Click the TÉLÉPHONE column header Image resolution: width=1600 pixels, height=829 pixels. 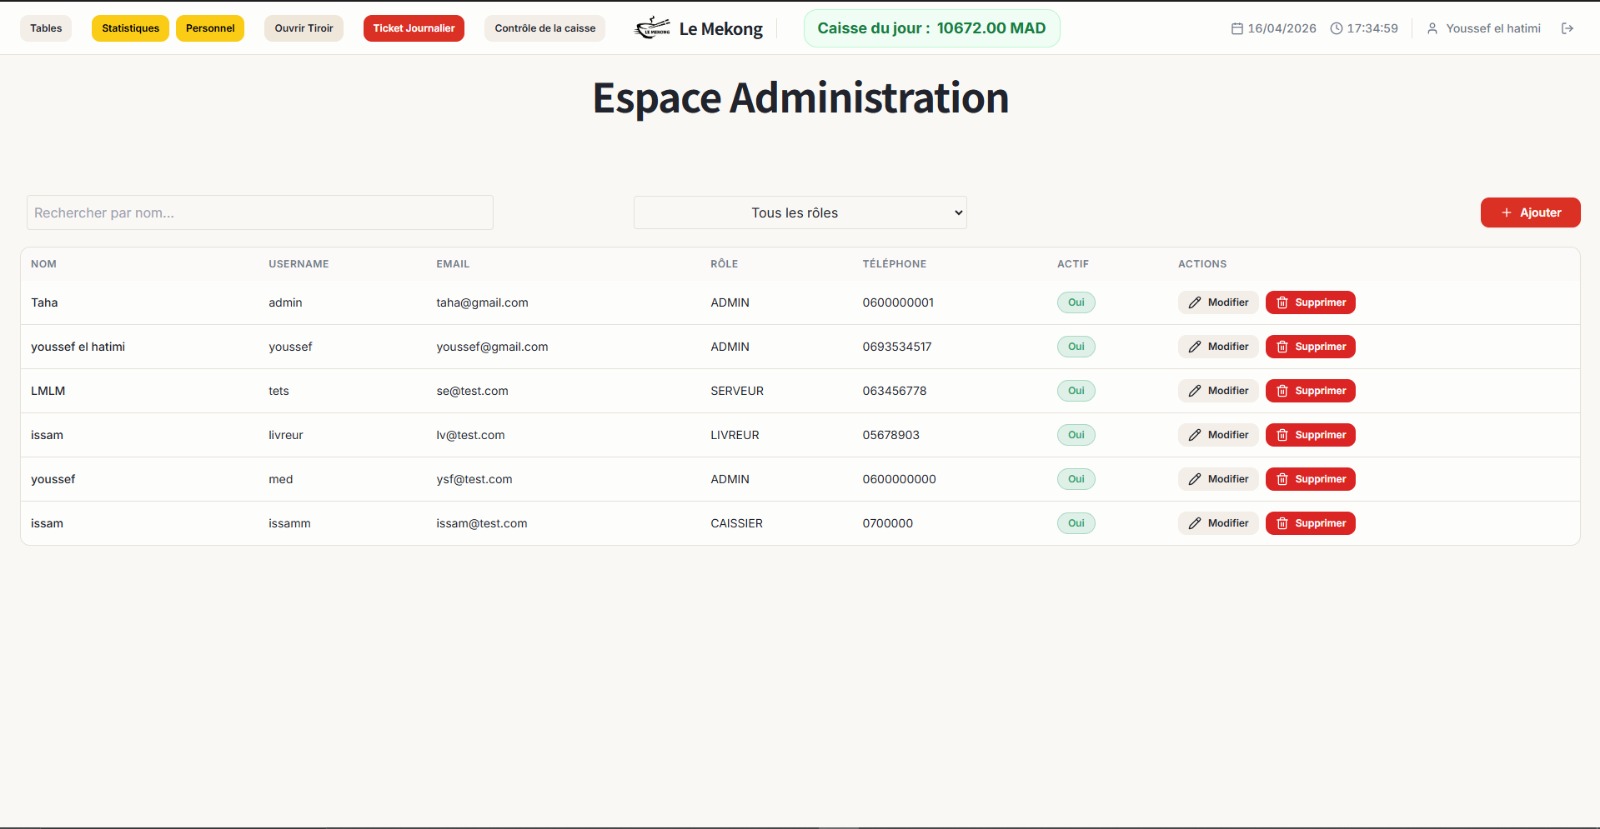[x=894, y=264]
